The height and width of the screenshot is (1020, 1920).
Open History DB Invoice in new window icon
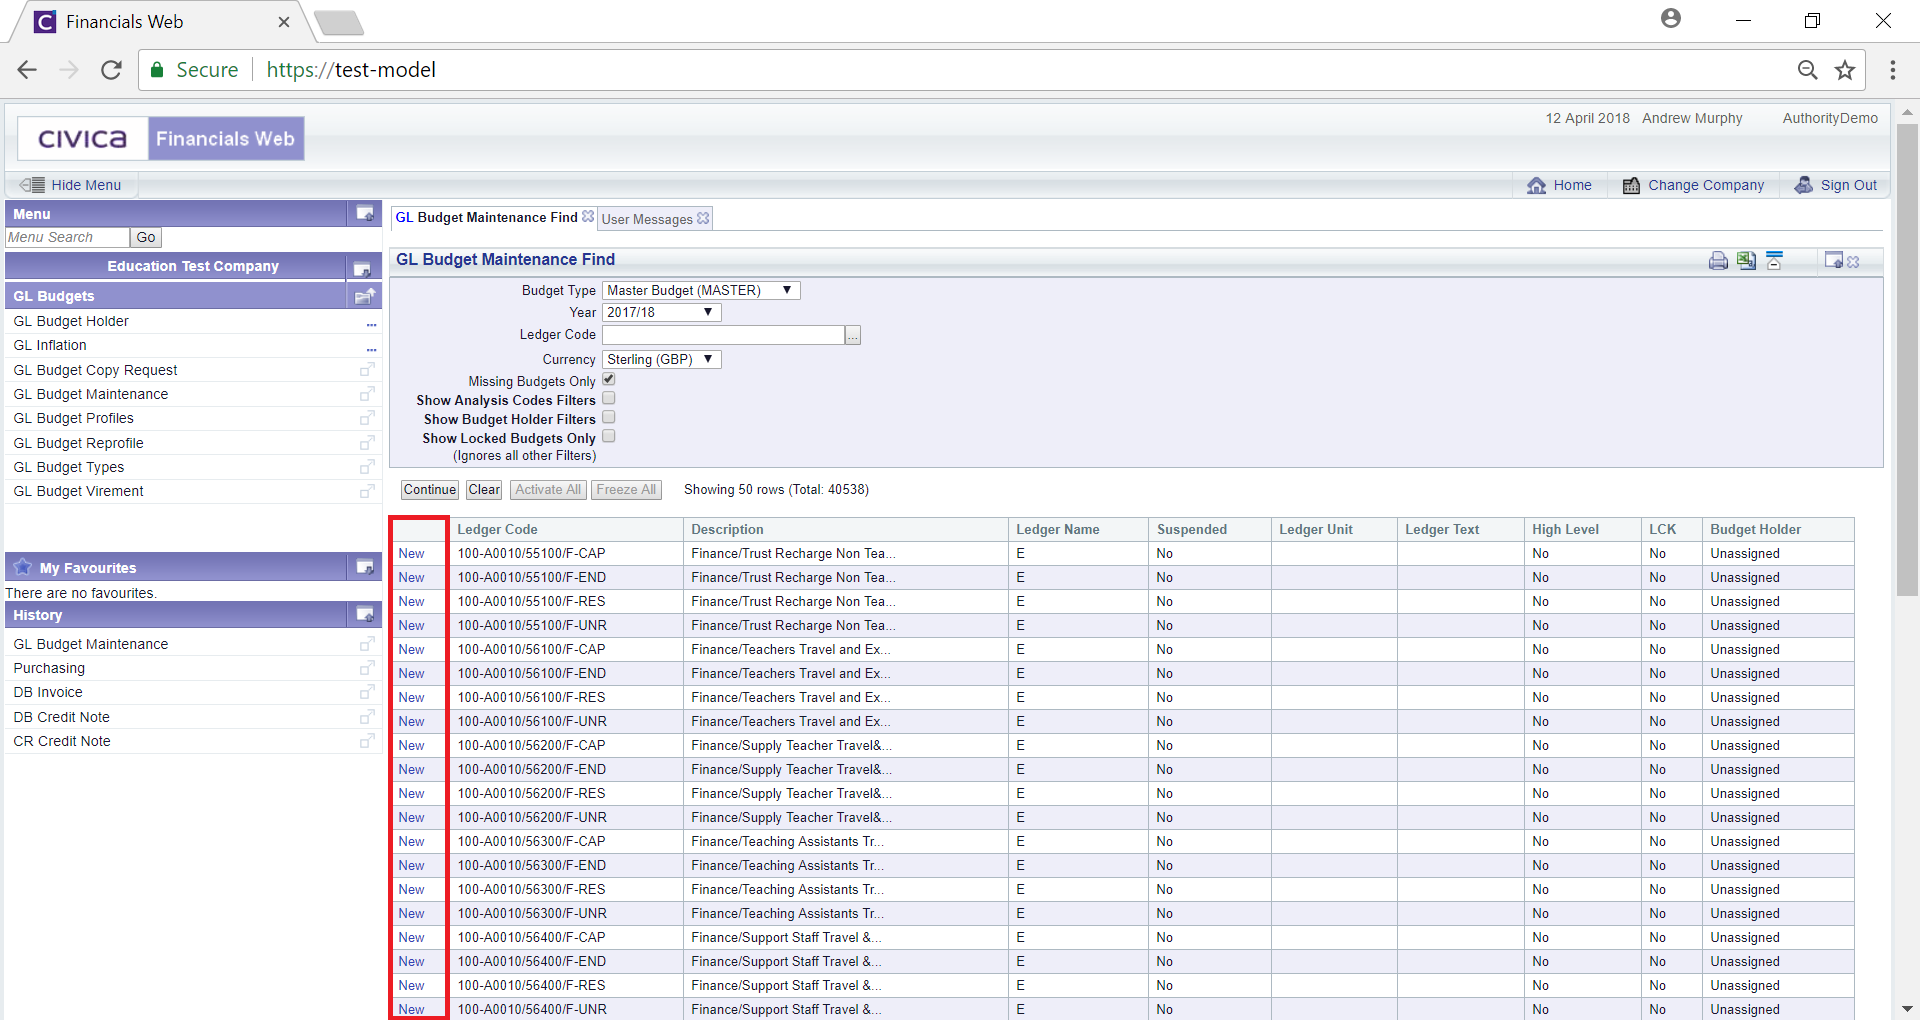[367, 692]
